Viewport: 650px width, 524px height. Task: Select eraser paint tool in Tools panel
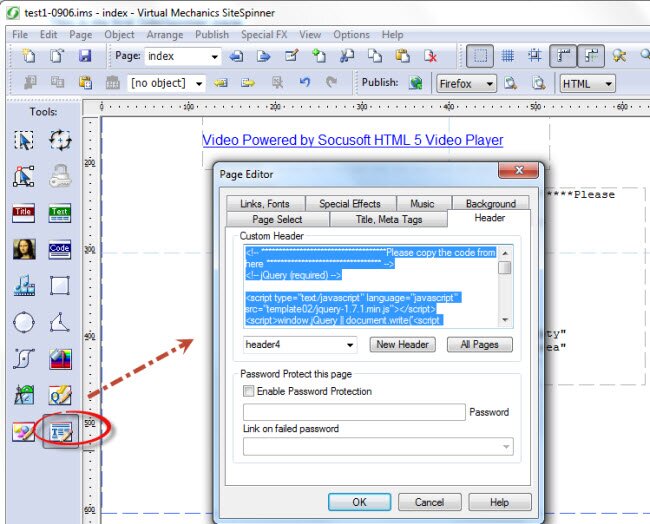pos(24,432)
